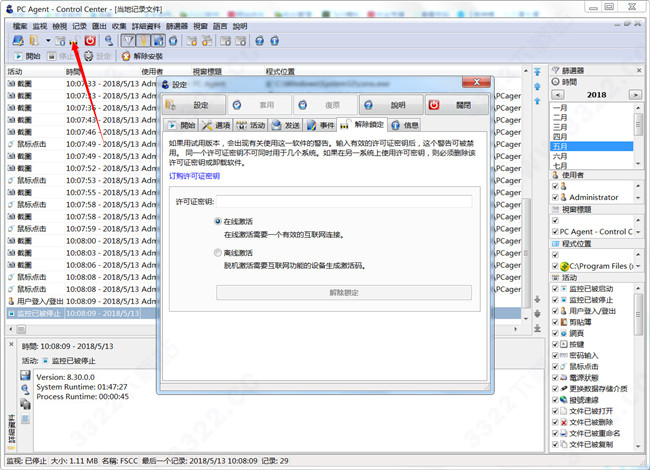The width and height of the screenshot is (650, 470).
Task: Click the magnifier search icon in the main toolbar
Action: click(x=109, y=41)
